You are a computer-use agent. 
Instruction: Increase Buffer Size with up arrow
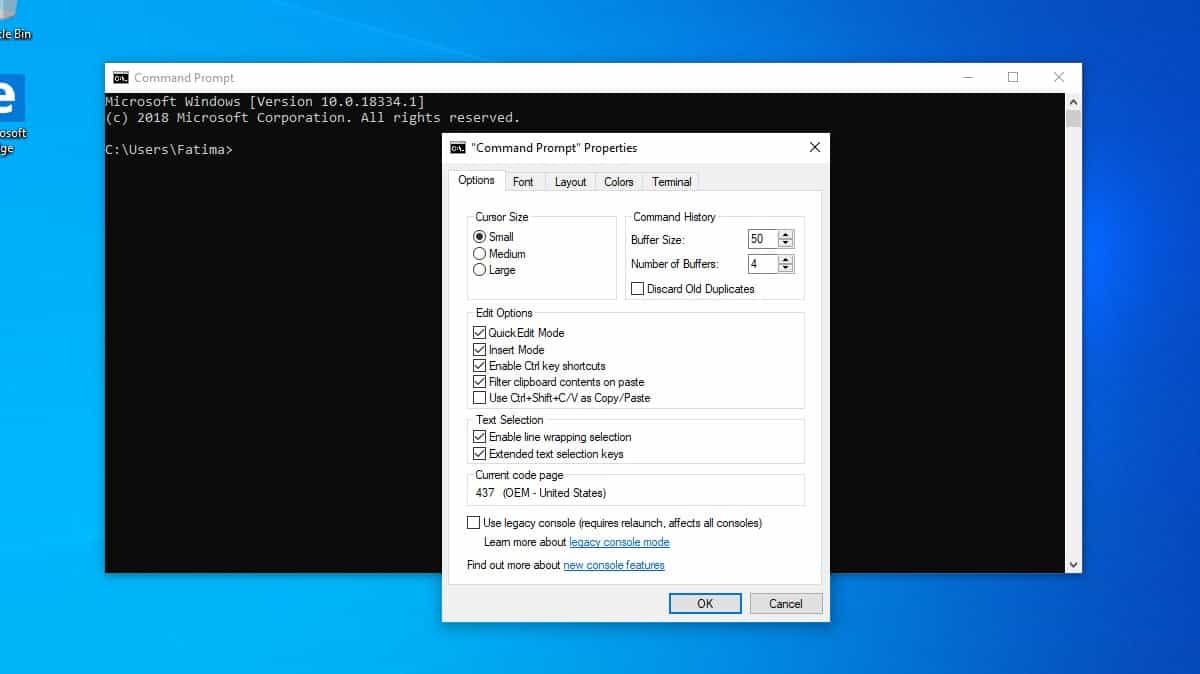[x=786, y=235]
